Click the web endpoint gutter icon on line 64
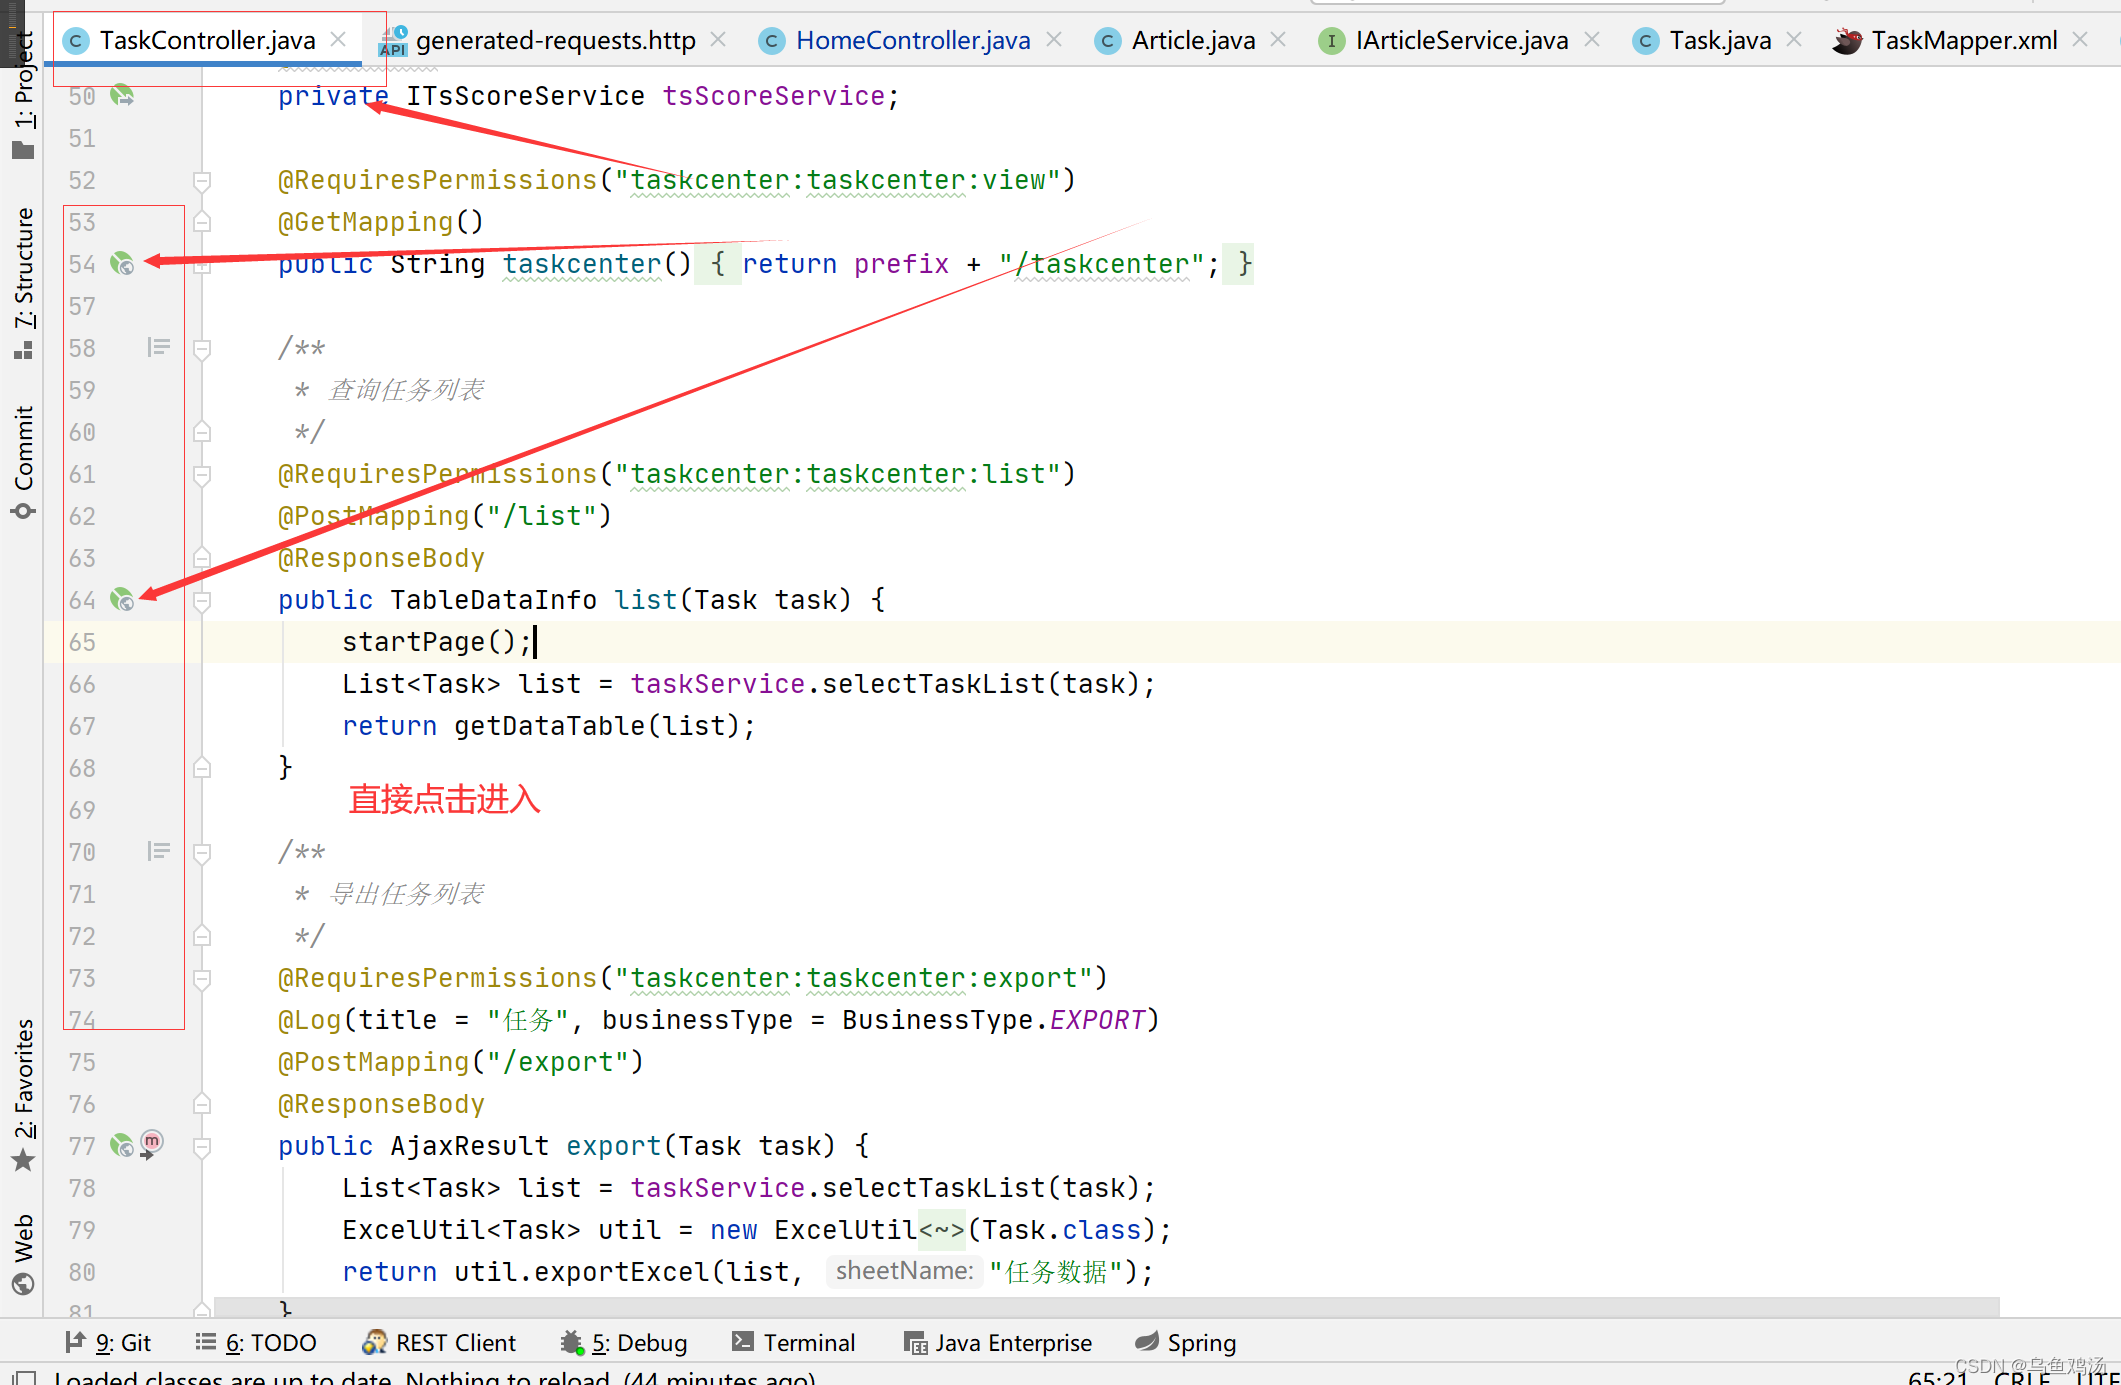This screenshot has width=2121, height=1385. tap(121, 600)
